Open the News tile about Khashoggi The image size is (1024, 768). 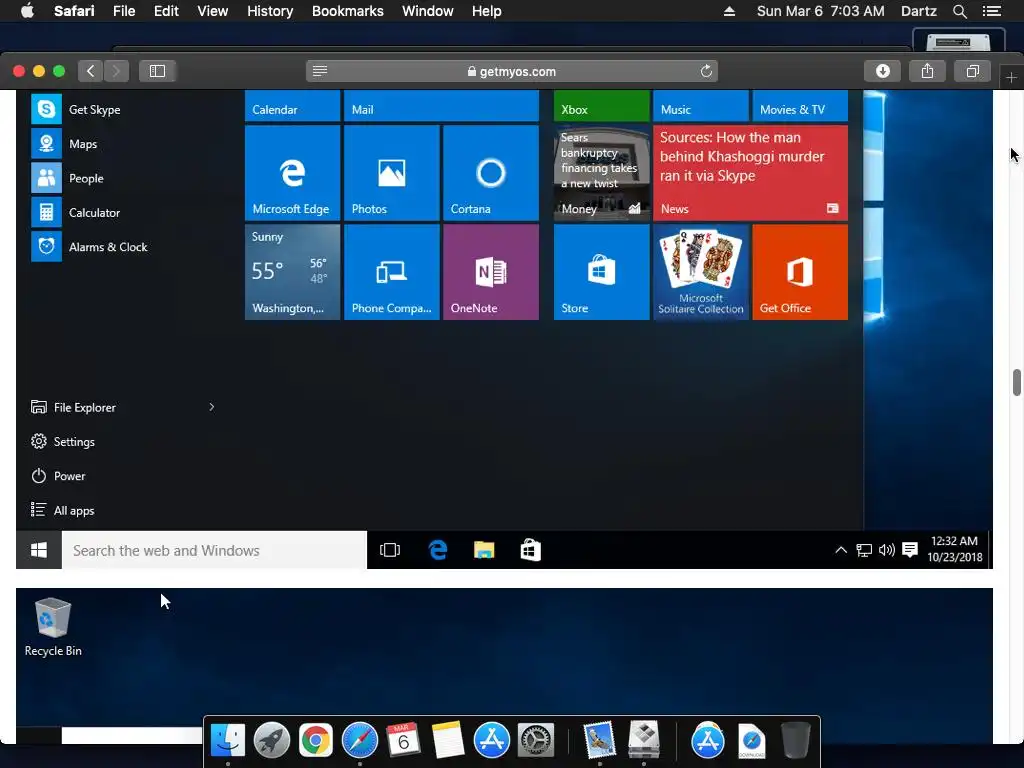(x=750, y=173)
